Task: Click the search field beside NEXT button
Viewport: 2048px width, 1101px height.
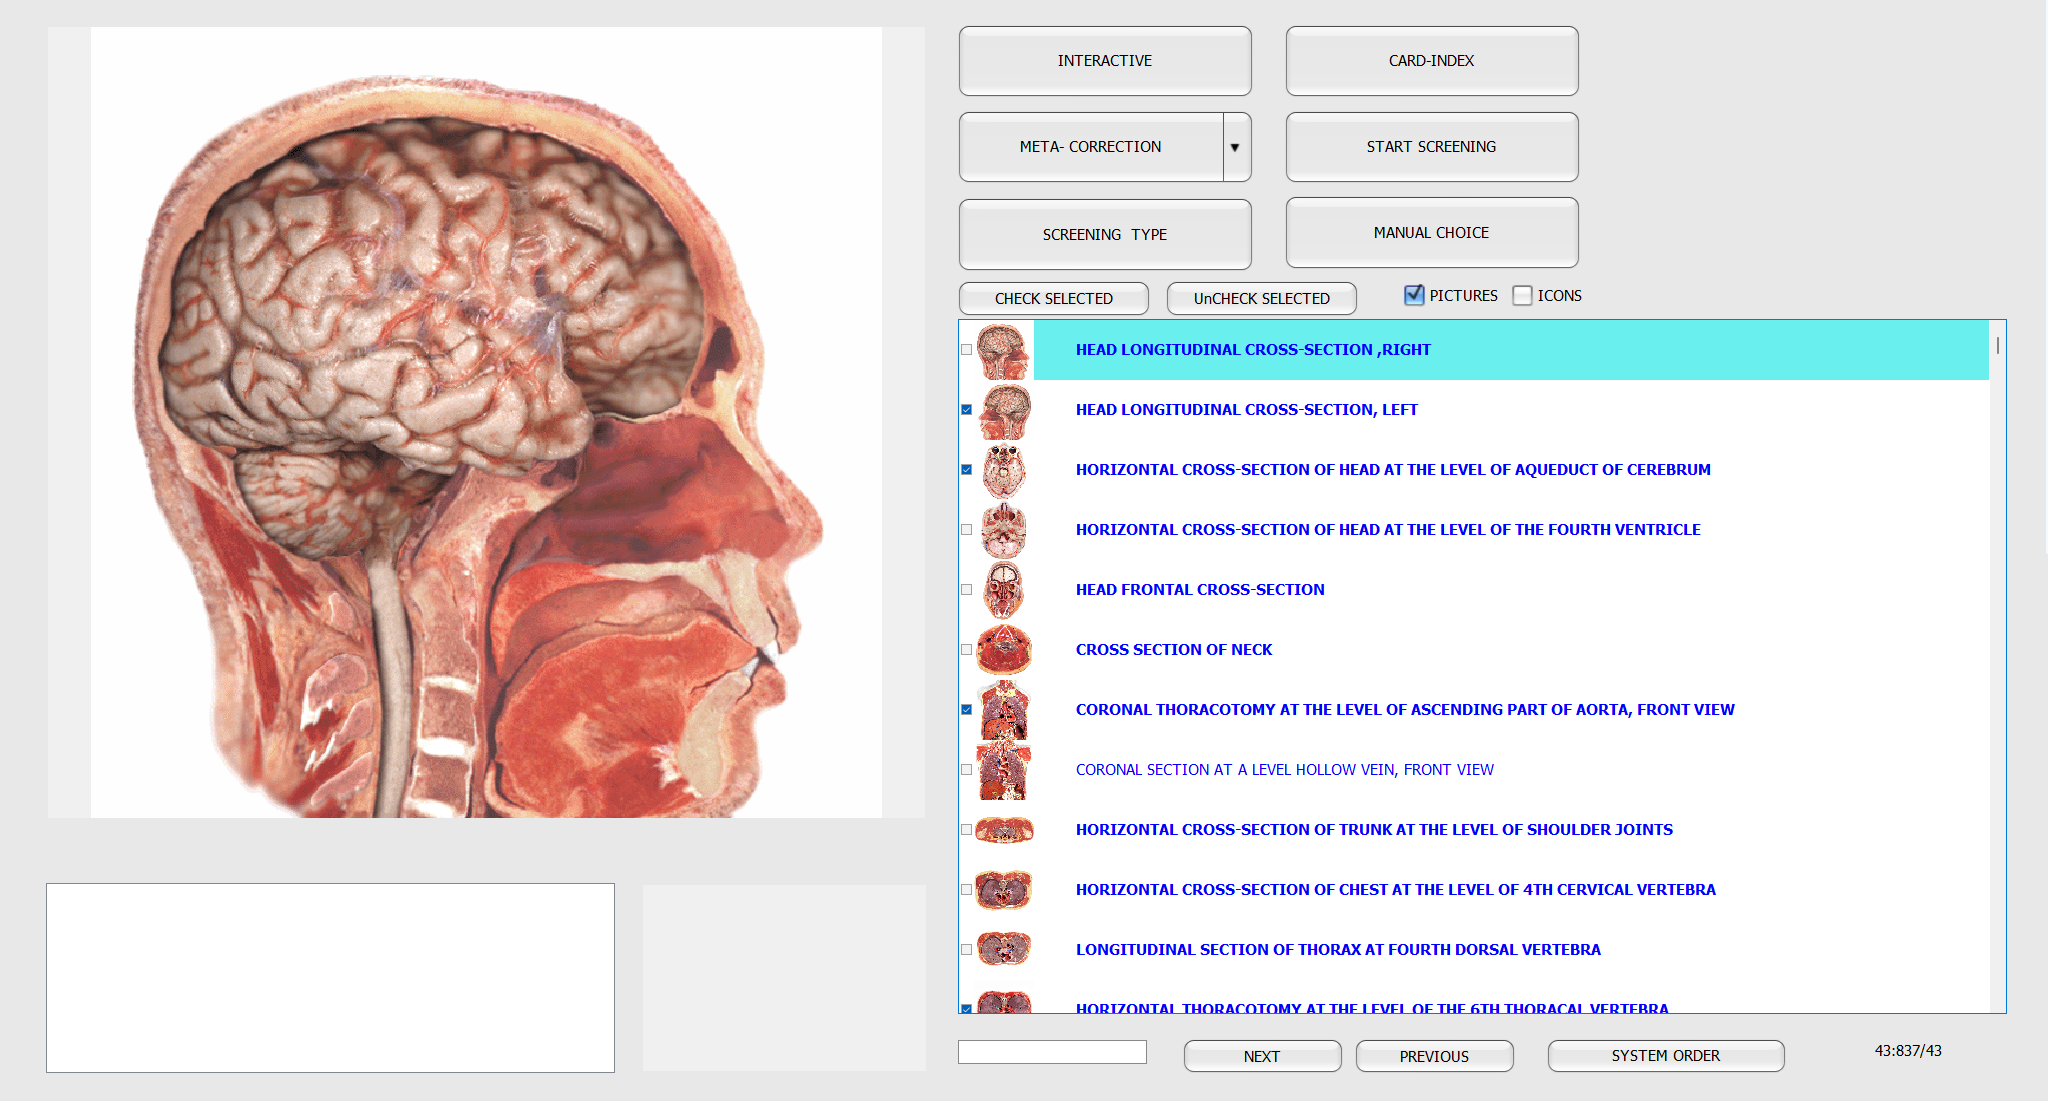Action: pyautogui.click(x=1052, y=1052)
